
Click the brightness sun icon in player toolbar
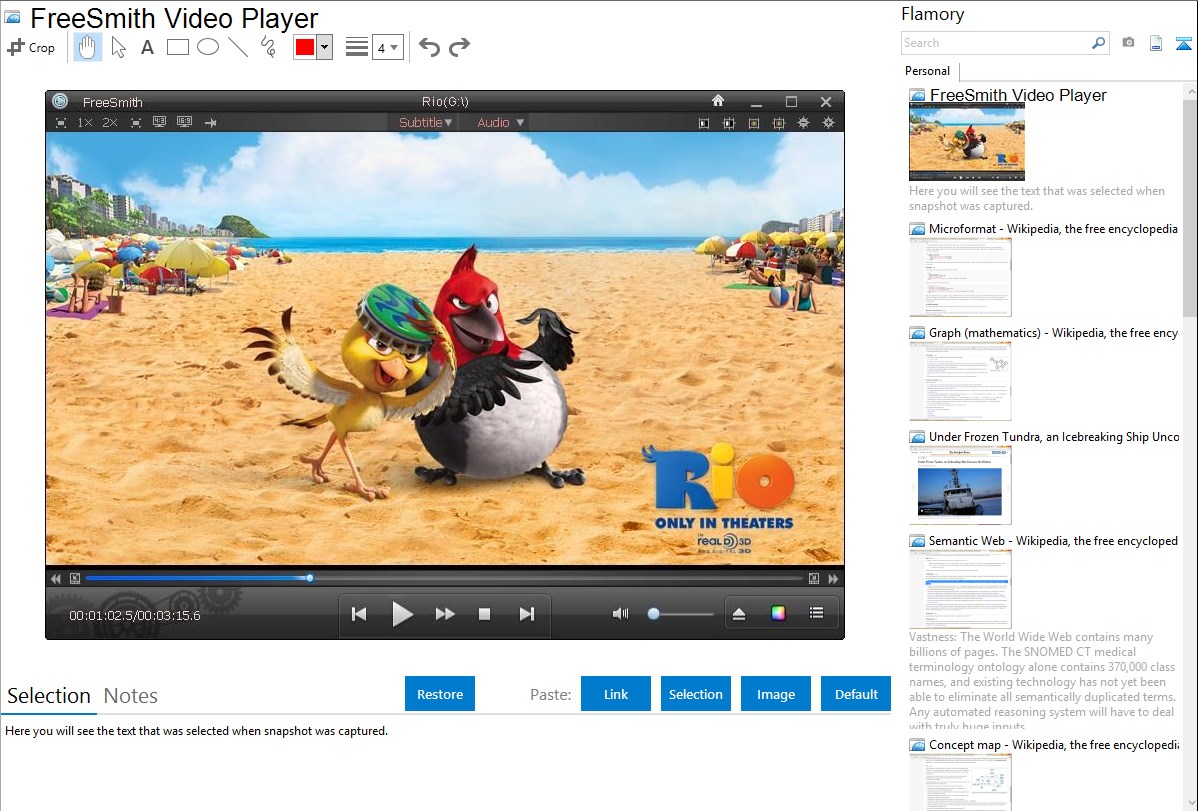pos(804,122)
